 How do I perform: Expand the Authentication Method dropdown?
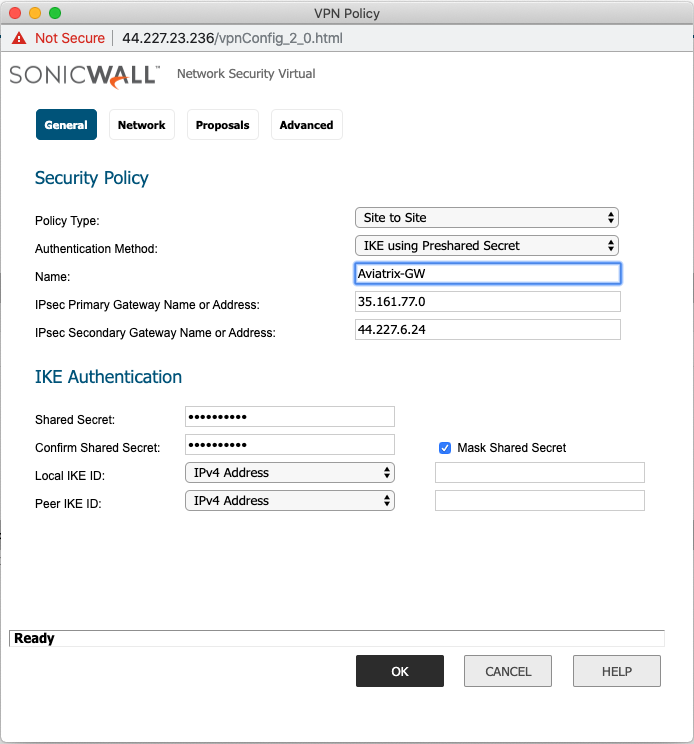(x=486, y=245)
